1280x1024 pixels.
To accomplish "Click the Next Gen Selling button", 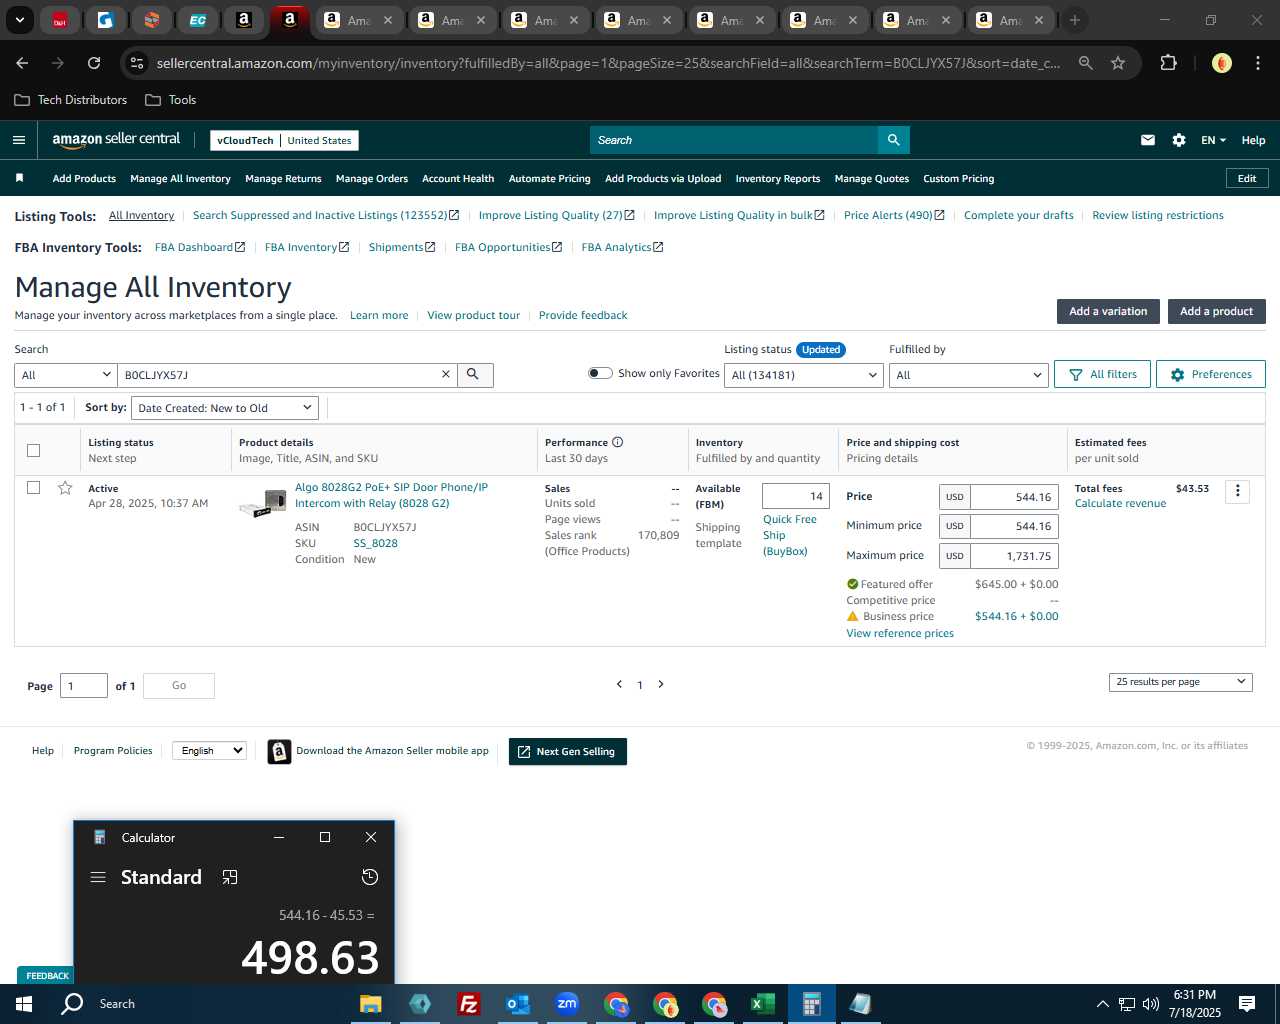I will click(568, 751).
